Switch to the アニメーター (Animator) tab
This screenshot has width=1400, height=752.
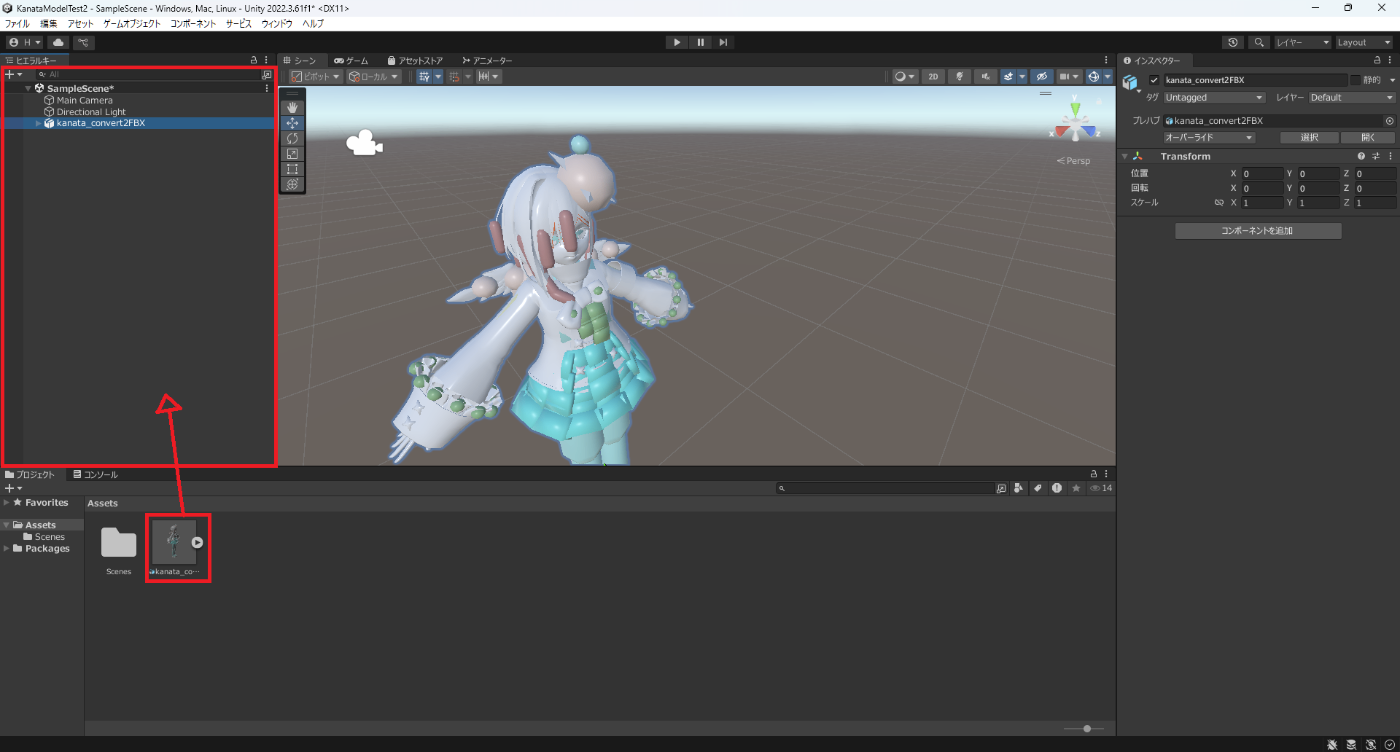point(485,60)
